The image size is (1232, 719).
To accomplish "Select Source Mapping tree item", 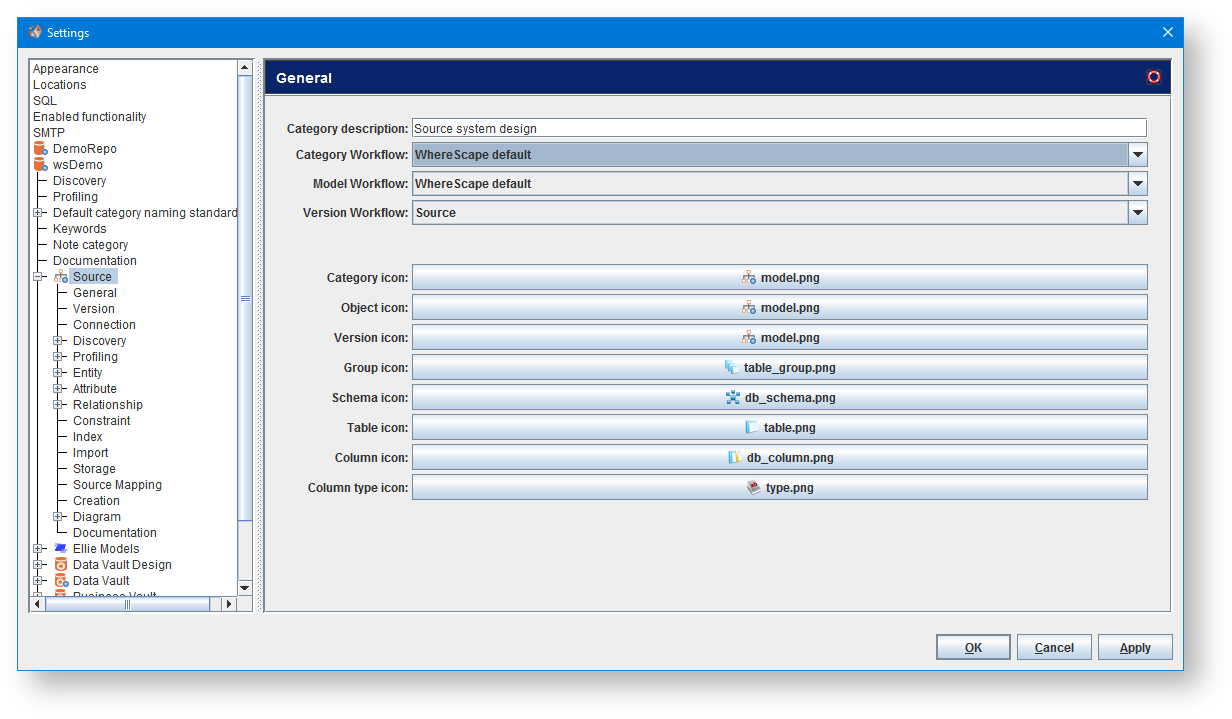I will [x=117, y=485].
